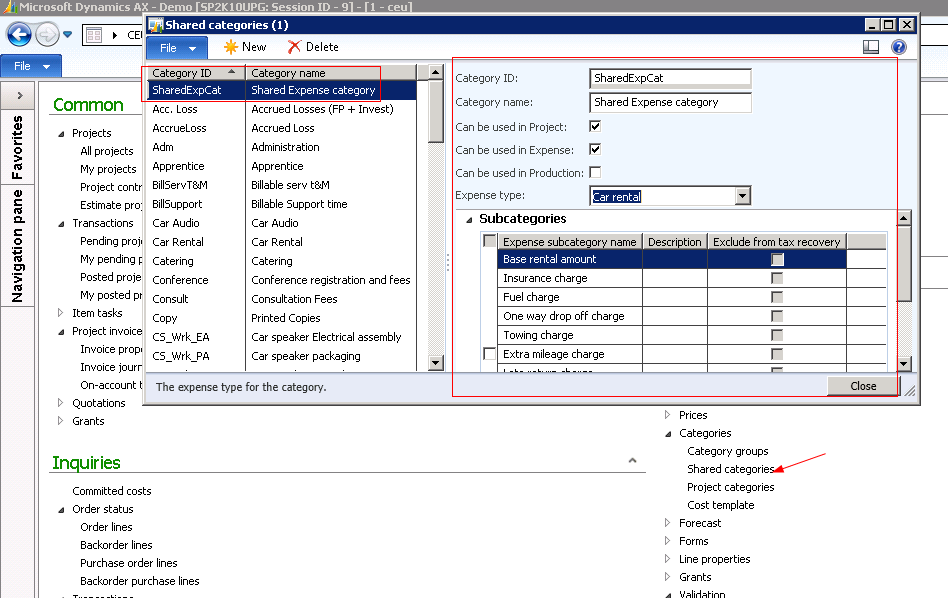
Task: Expand the Forecast tree node
Action: [x=669, y=523]
